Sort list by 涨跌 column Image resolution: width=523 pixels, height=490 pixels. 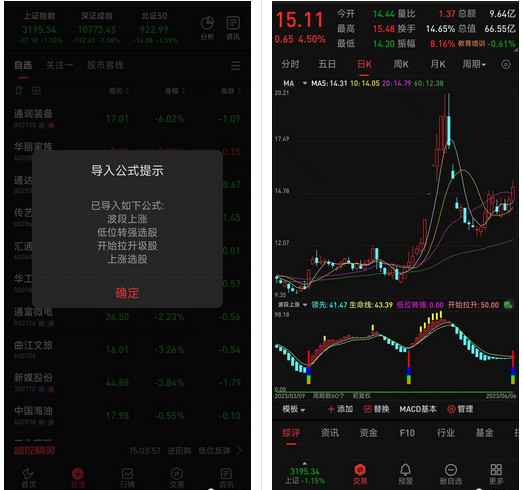coord(231,91)
